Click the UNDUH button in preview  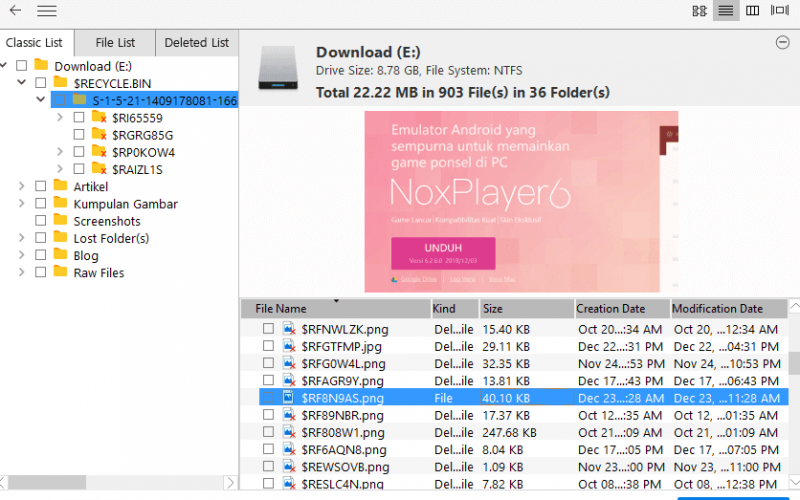pyautogui.click(x=443, y=253)
